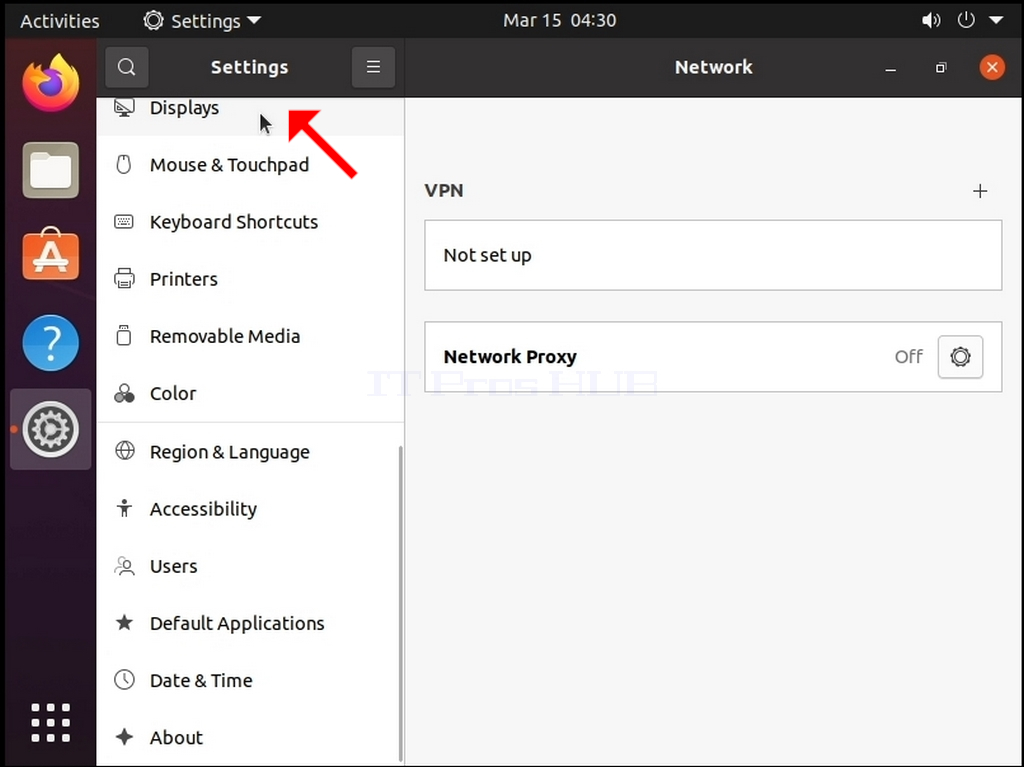The image size is (1024, 767).
Task: Click the Region & Language globe icon
Action: (124, 451)
